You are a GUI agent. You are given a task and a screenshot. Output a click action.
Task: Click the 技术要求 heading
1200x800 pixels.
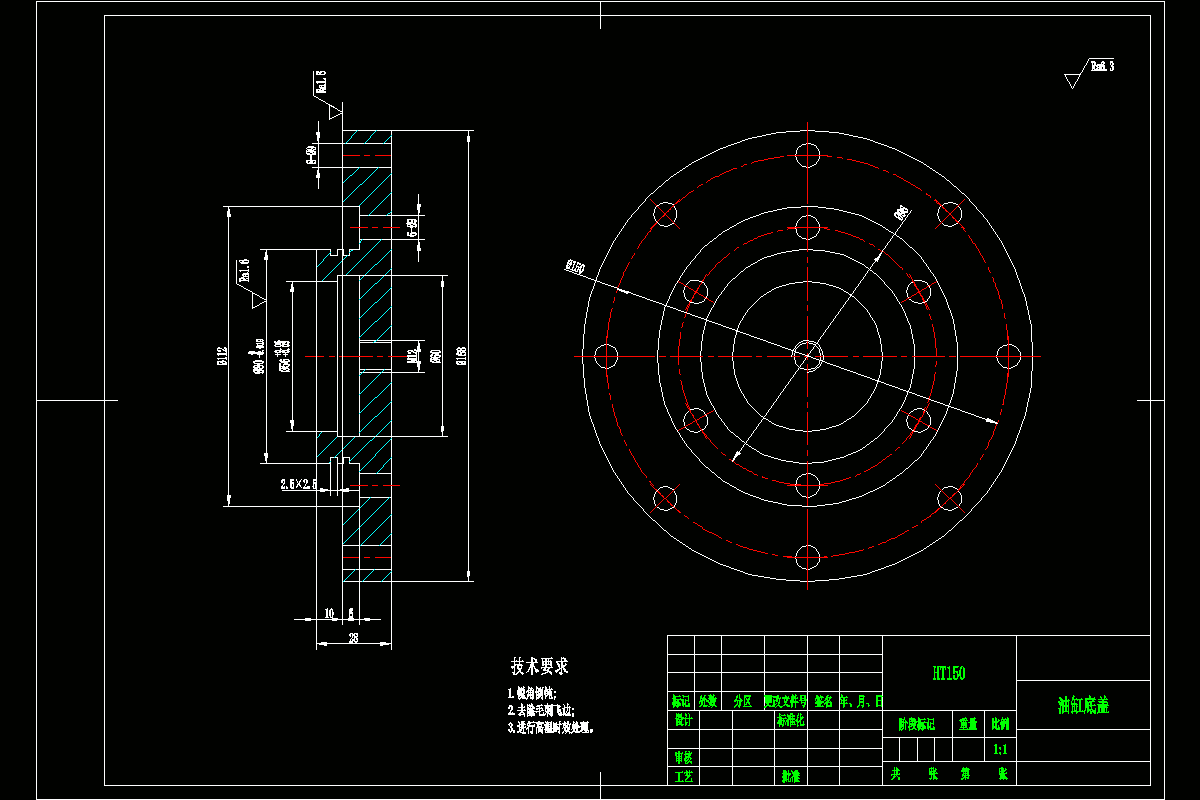point(540,666)
